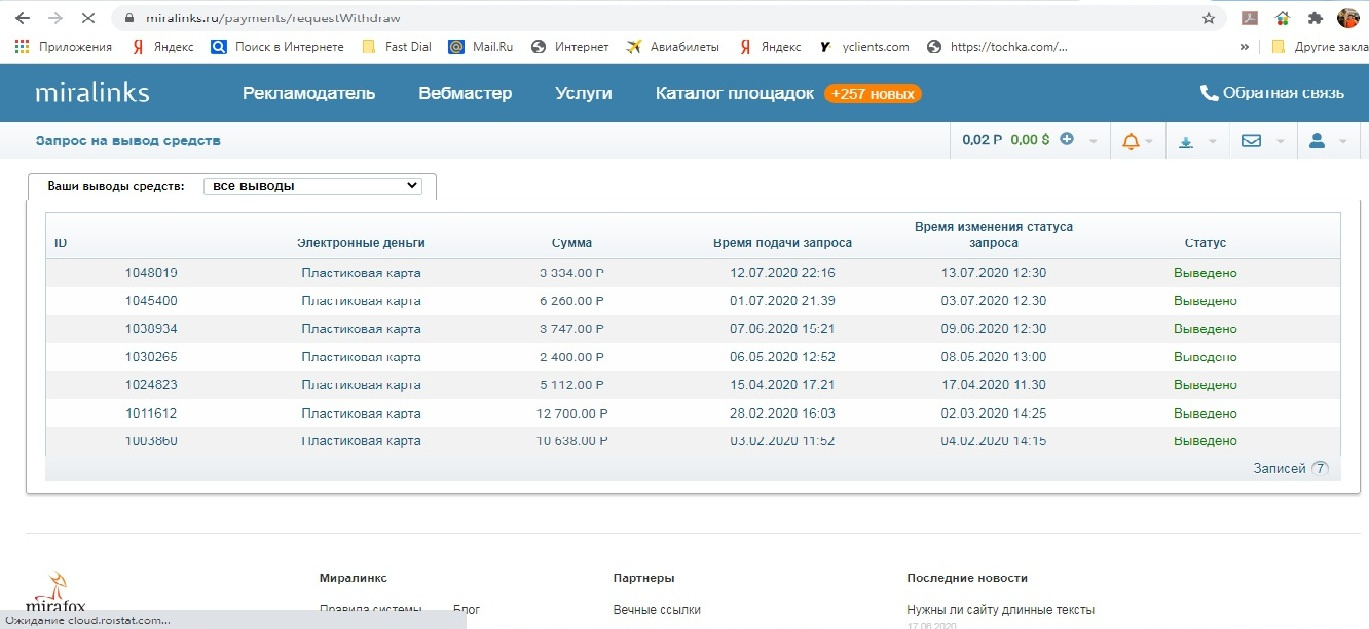The image size is (1369, 629).
Task: Click the orange notifications bell icon
Action: coord(1131,141)
